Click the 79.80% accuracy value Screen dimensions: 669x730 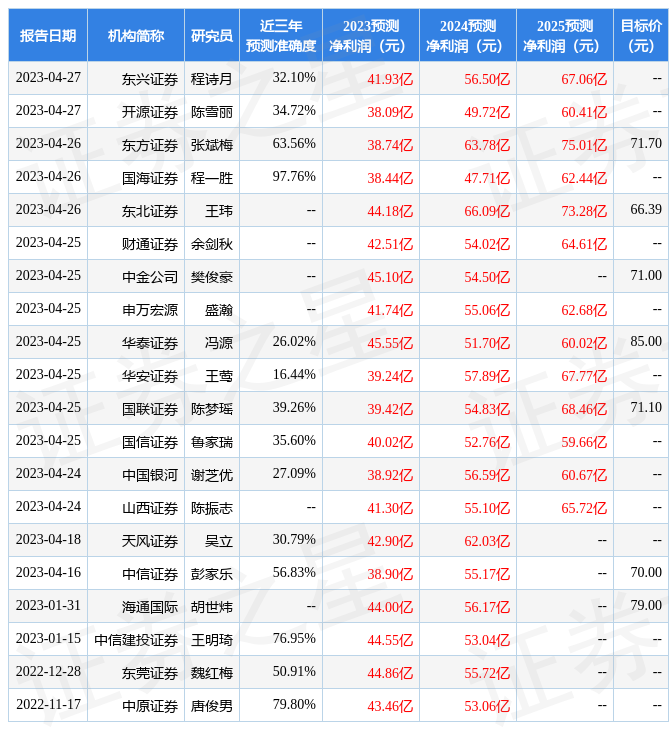294,704
